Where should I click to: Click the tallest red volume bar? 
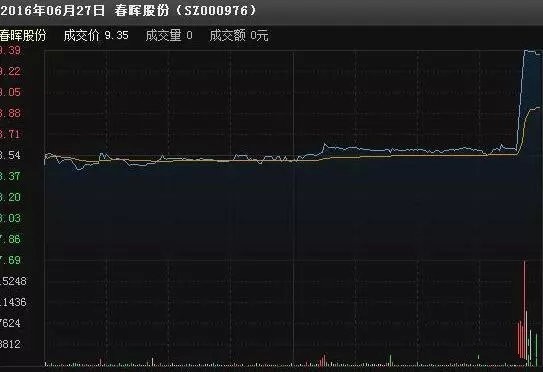(524, 313)
